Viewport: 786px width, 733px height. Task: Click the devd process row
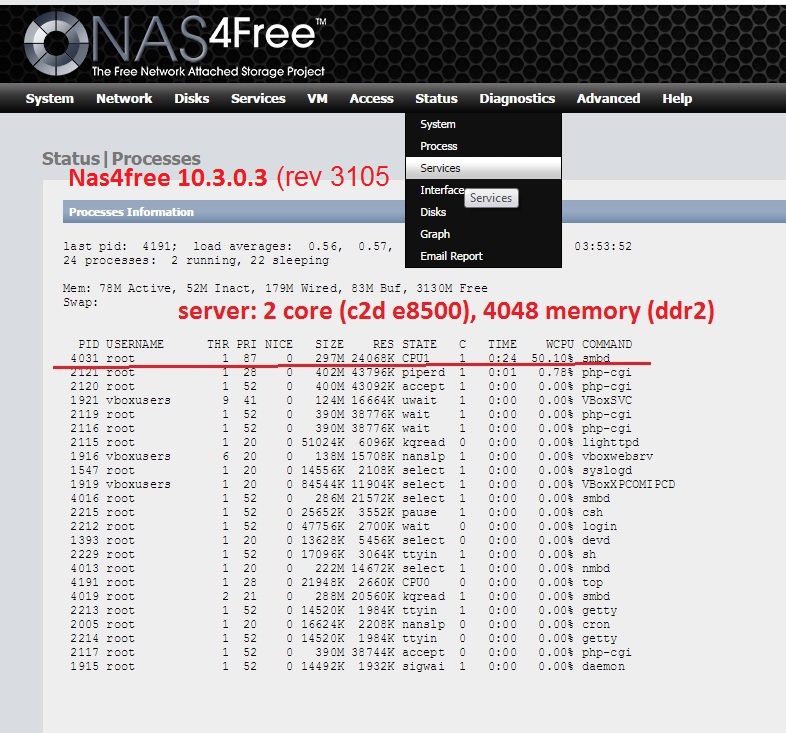[x=340, y=540]
